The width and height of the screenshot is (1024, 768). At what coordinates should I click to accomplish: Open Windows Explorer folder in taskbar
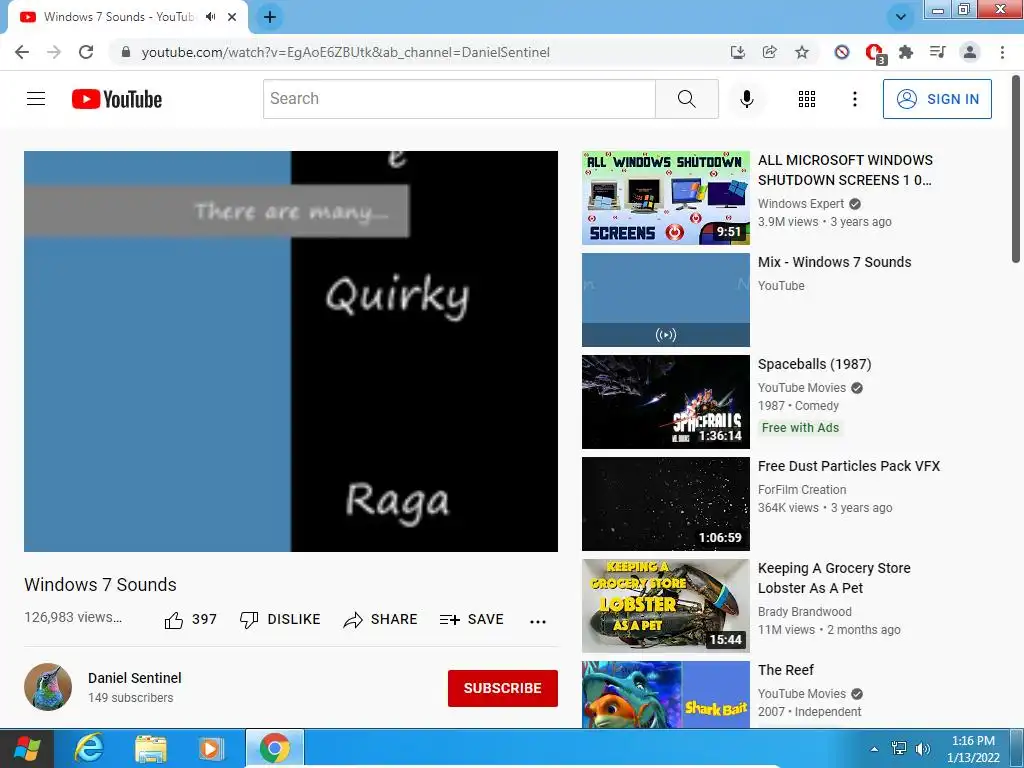tap(151, 748)
